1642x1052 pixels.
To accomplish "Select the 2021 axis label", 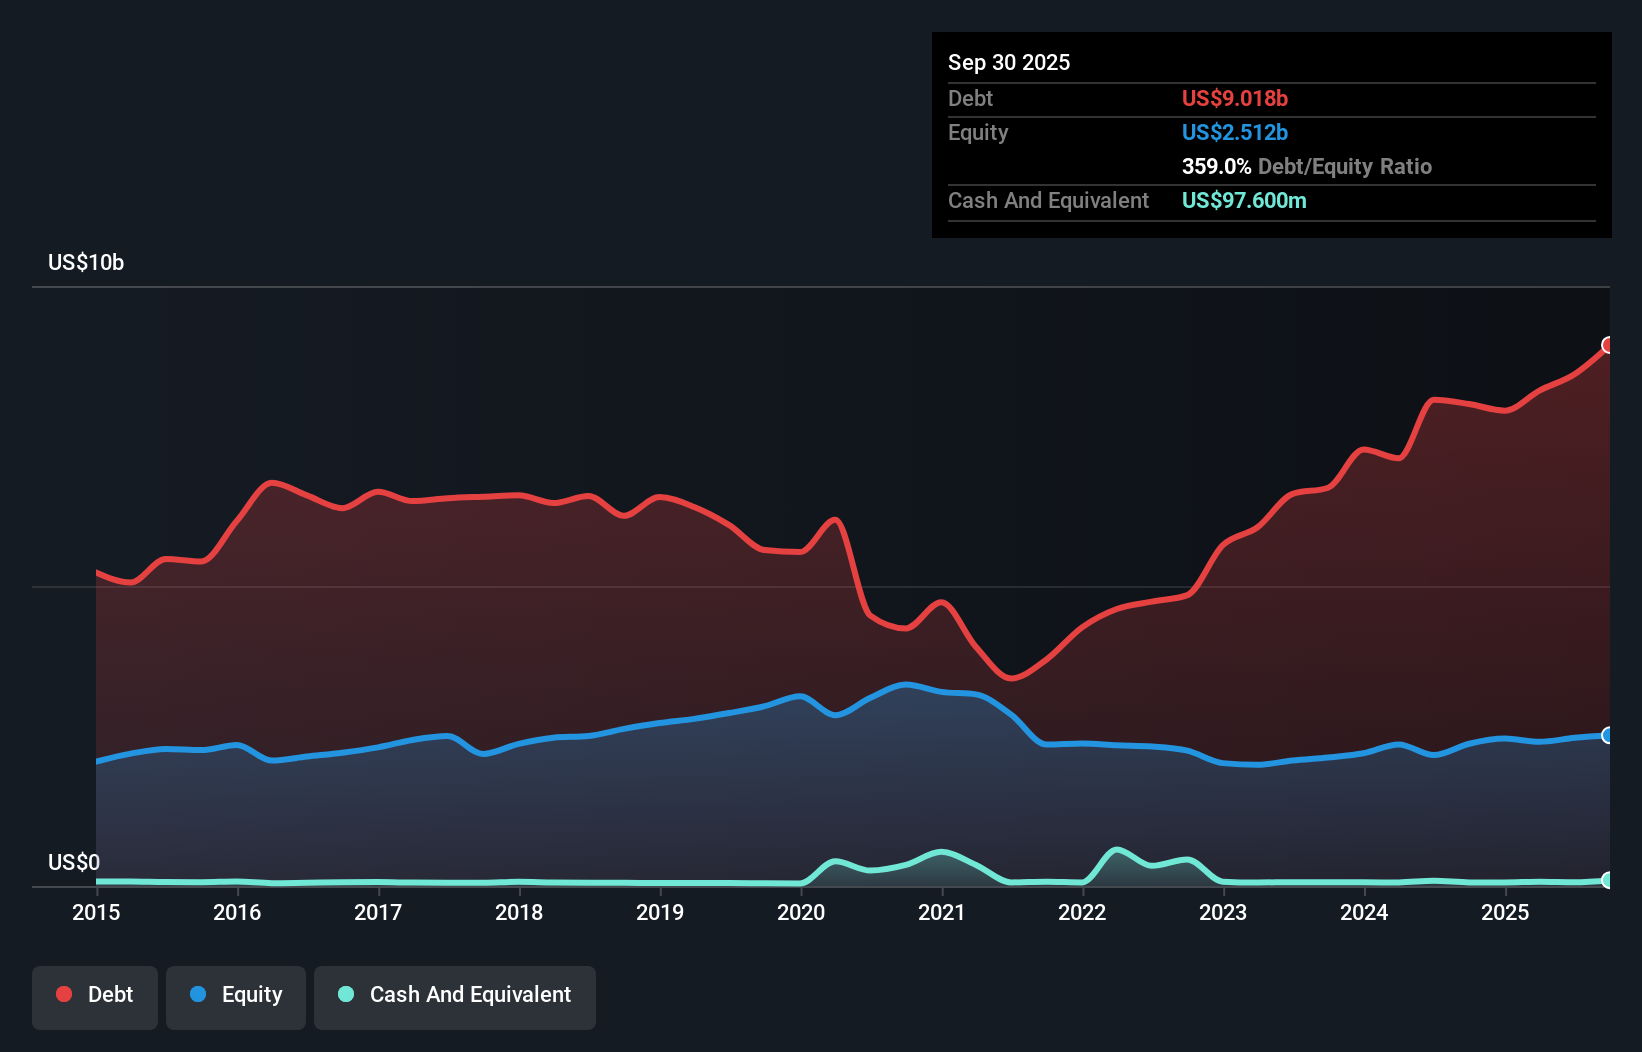I will [941, 913].
